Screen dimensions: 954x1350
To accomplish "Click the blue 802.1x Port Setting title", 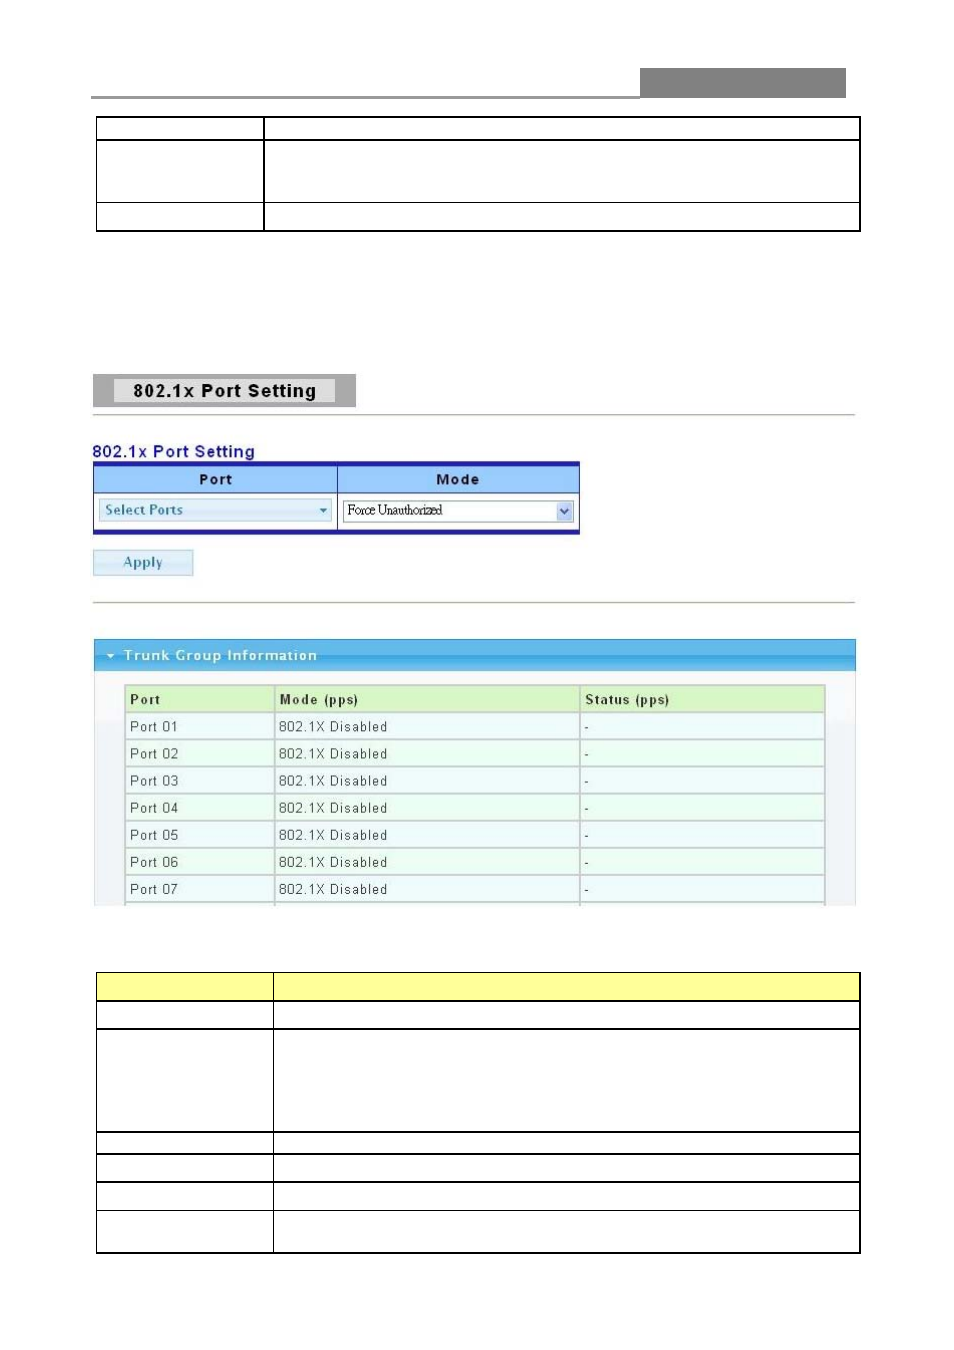I will 173,452.
